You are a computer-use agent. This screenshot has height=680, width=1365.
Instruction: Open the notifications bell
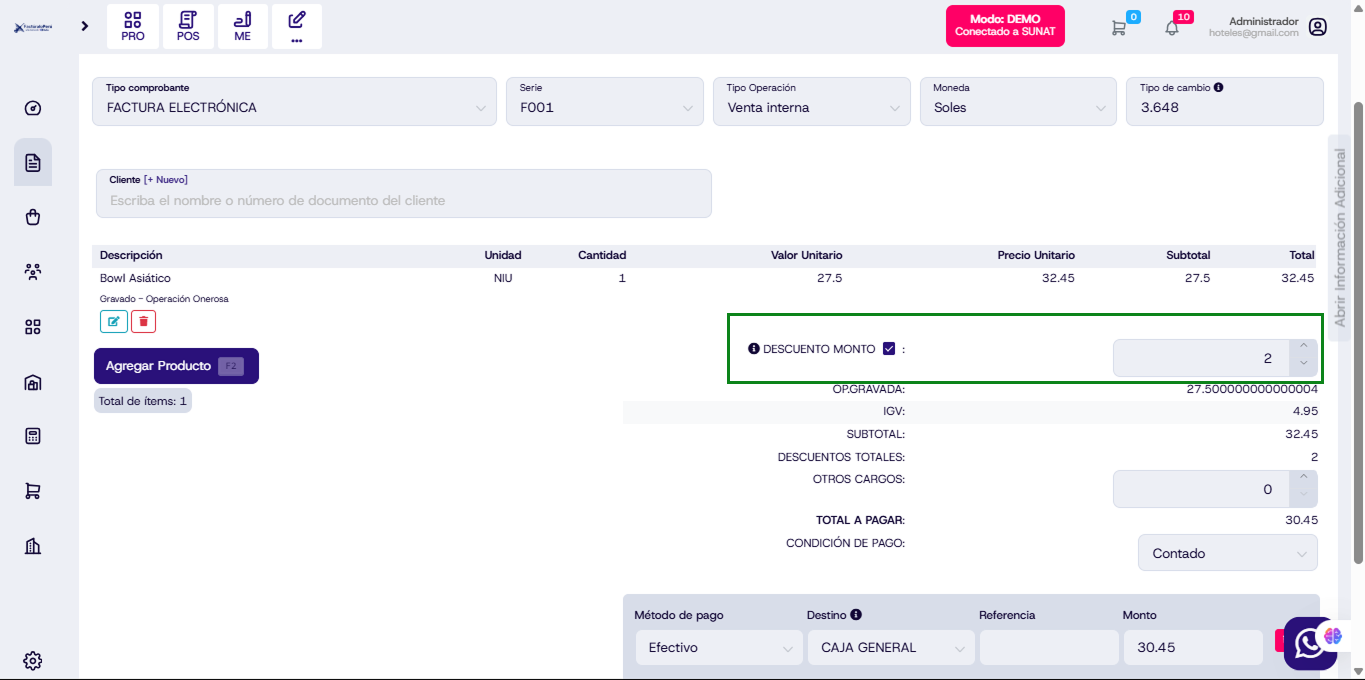1172,28
